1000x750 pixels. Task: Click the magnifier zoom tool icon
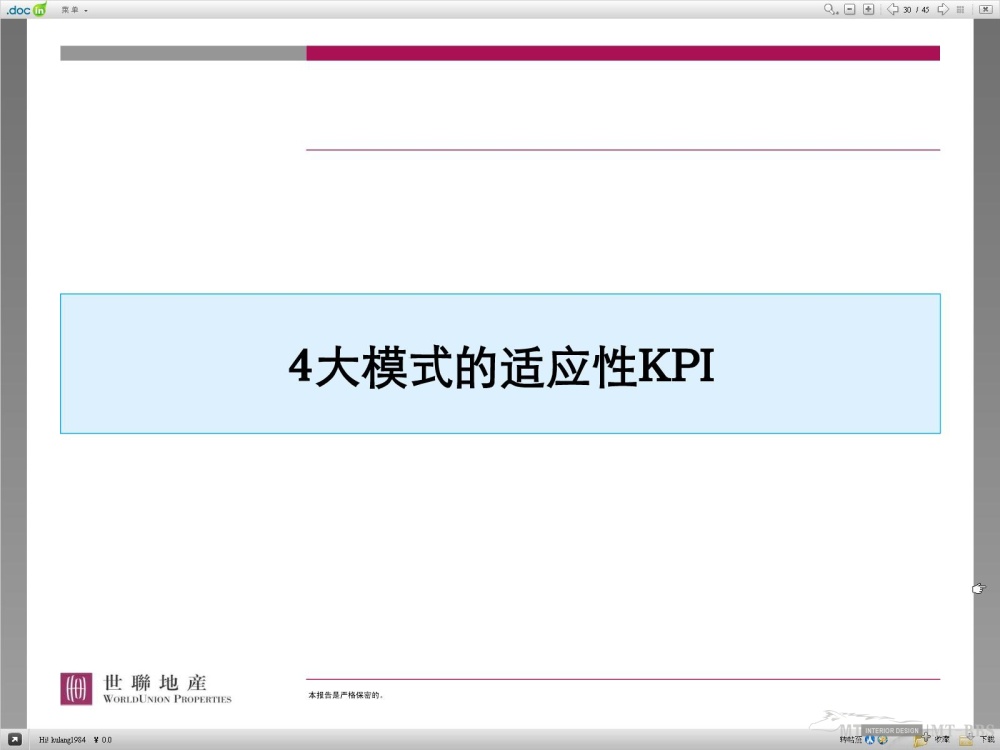[830, 9]
